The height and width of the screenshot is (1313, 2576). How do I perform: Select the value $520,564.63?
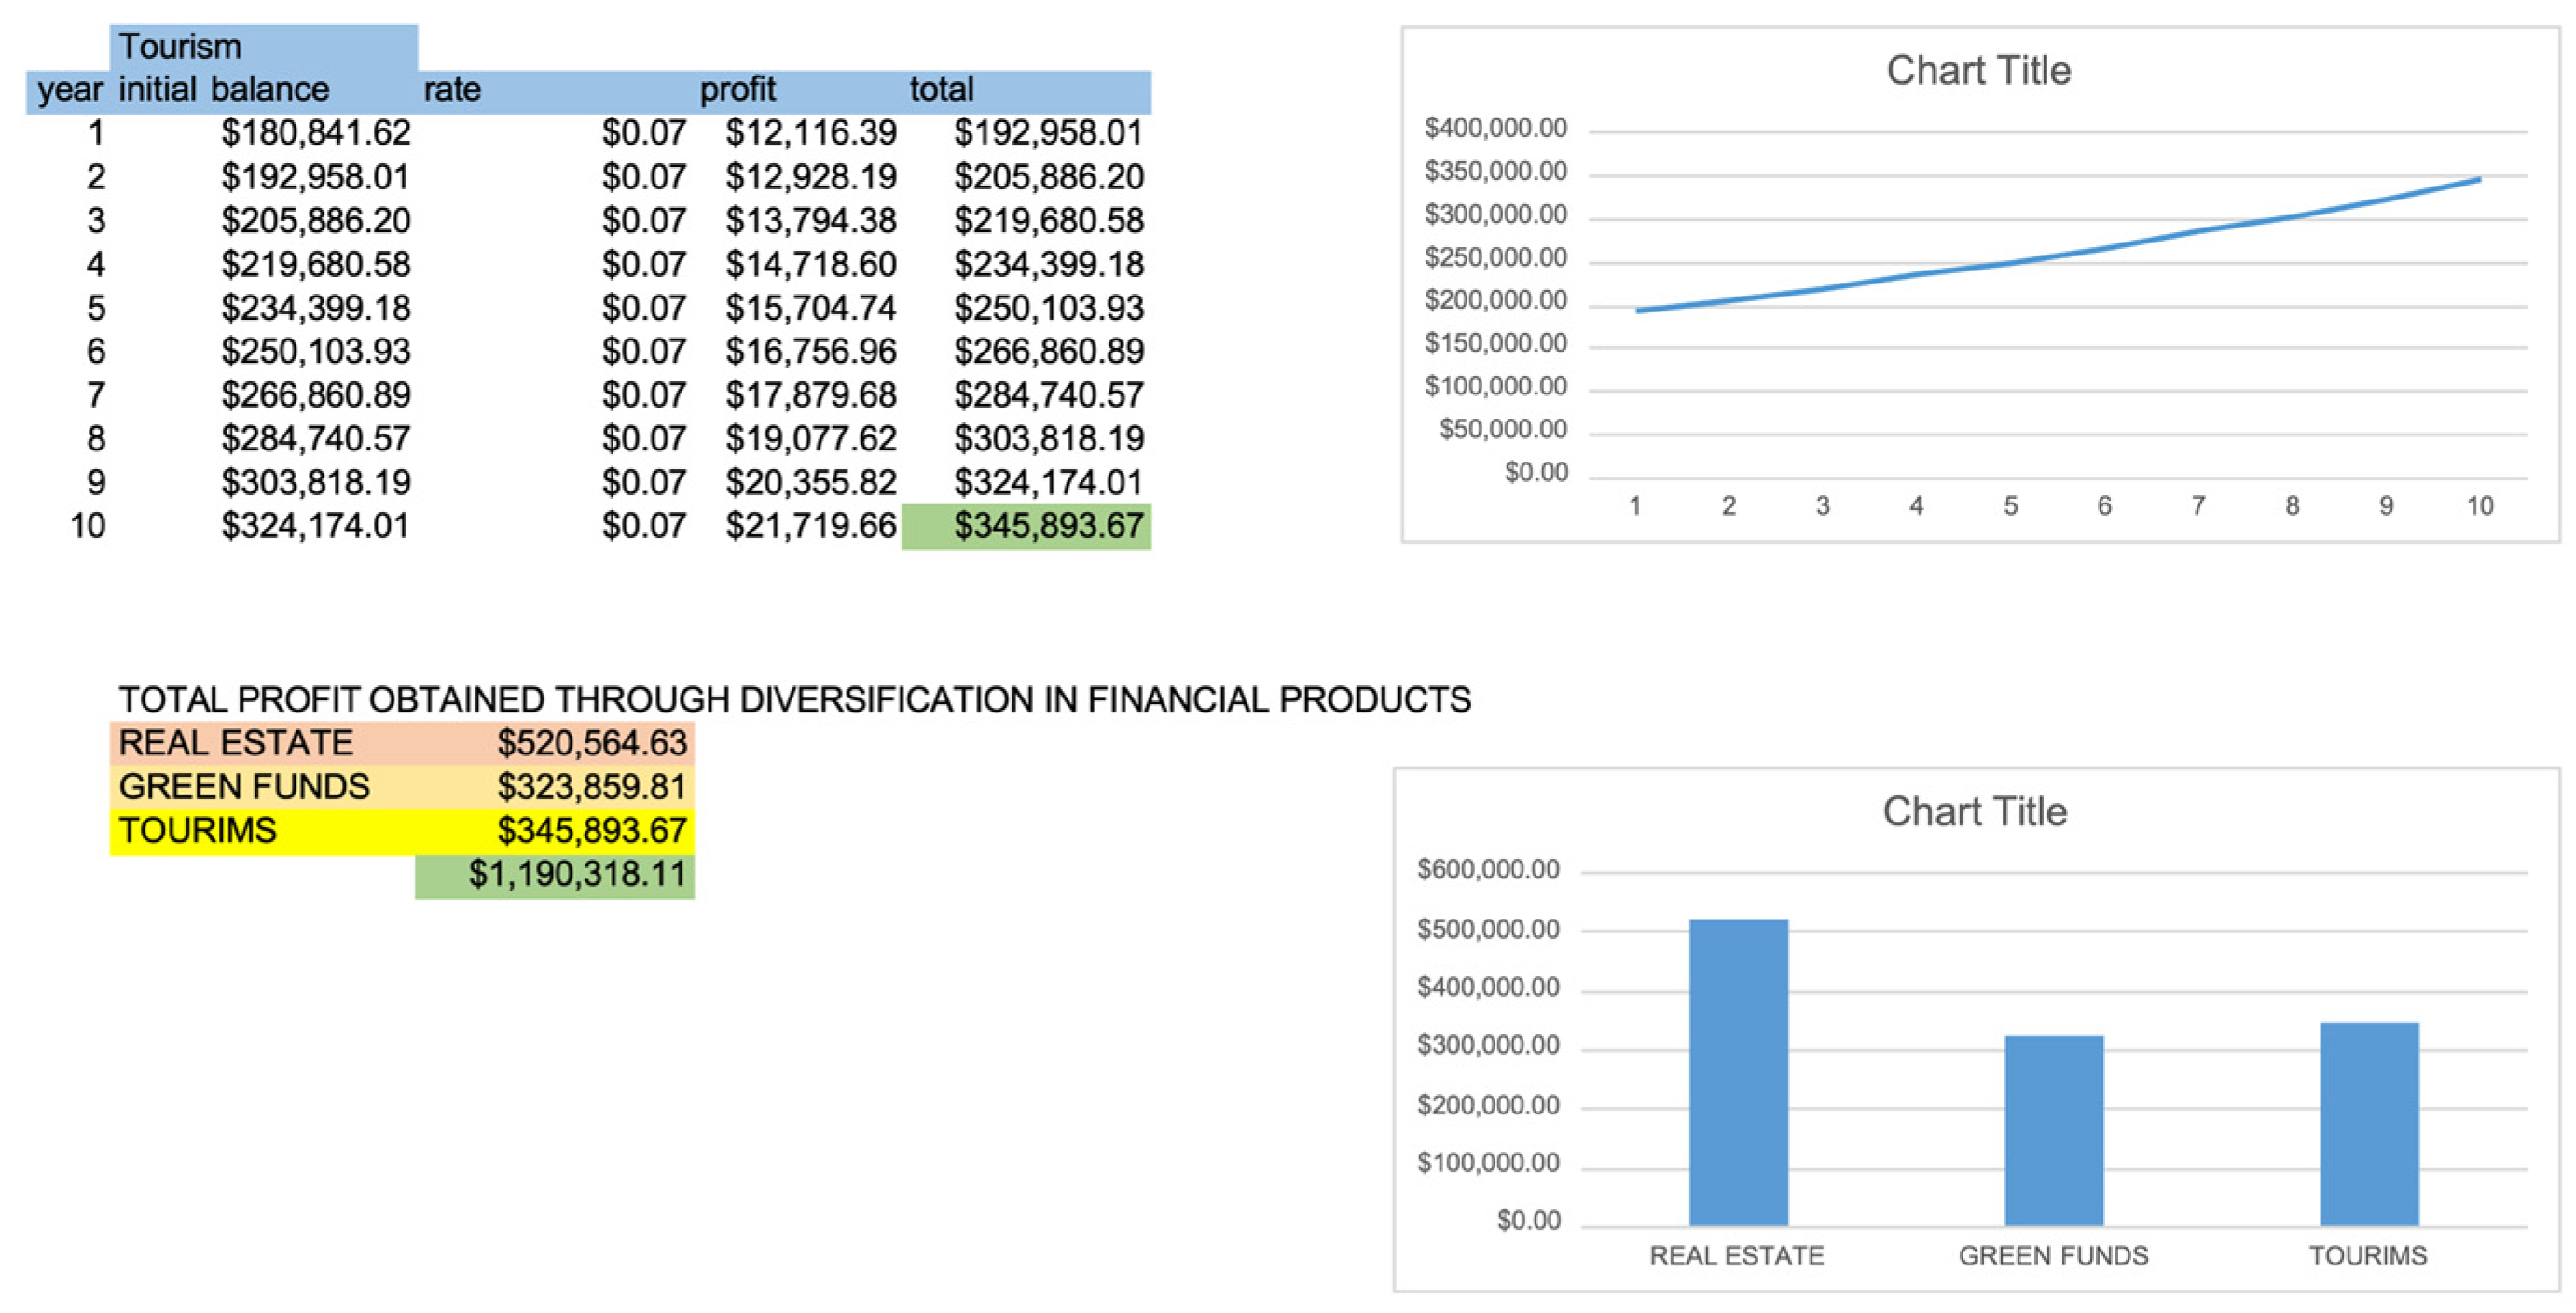[x=592, y=743]
